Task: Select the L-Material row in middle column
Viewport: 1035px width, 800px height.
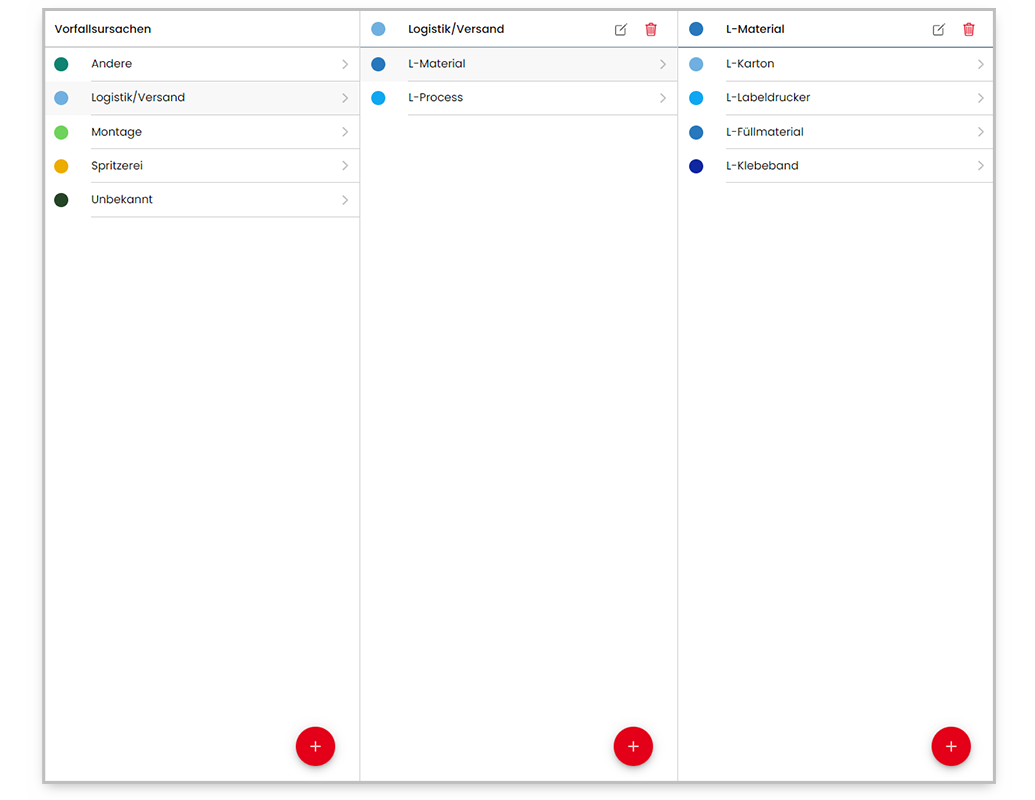Action: click(437, 64)
